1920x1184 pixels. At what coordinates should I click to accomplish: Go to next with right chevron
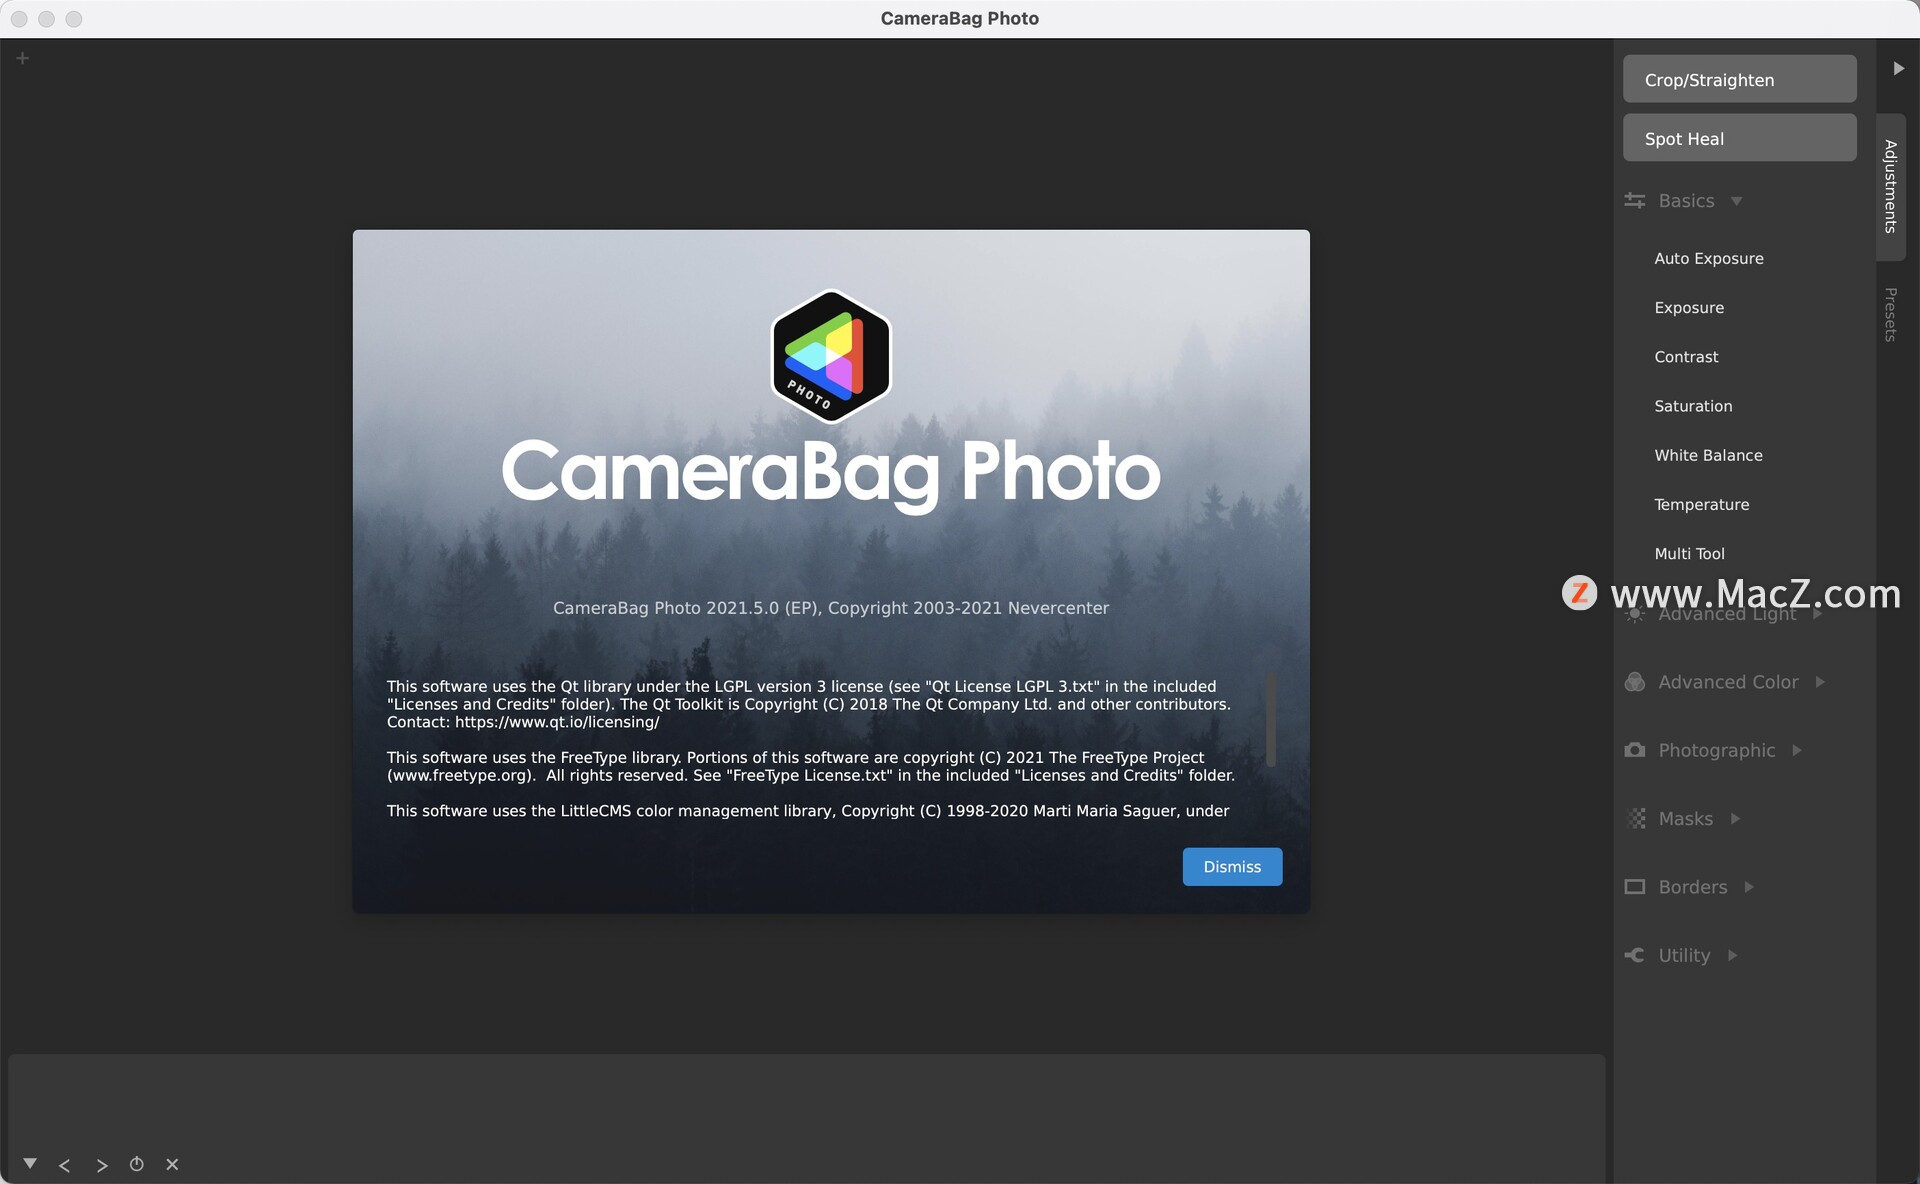[x=102, y=1165]
